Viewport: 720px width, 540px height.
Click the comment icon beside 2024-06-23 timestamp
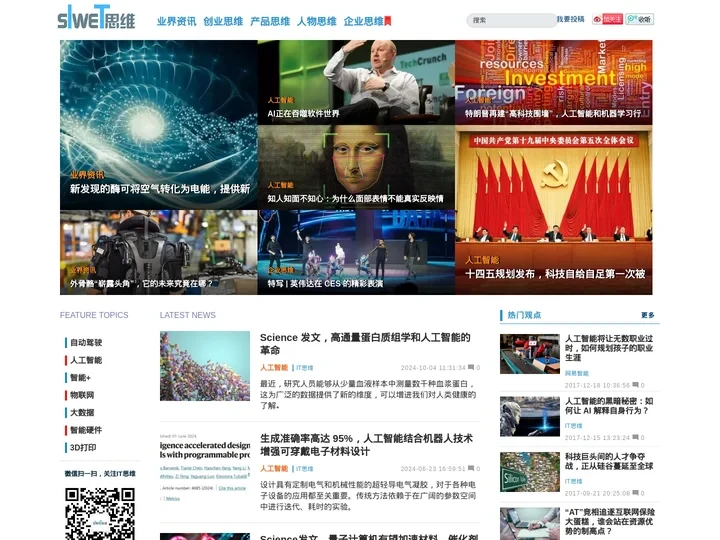pos(471,468)
